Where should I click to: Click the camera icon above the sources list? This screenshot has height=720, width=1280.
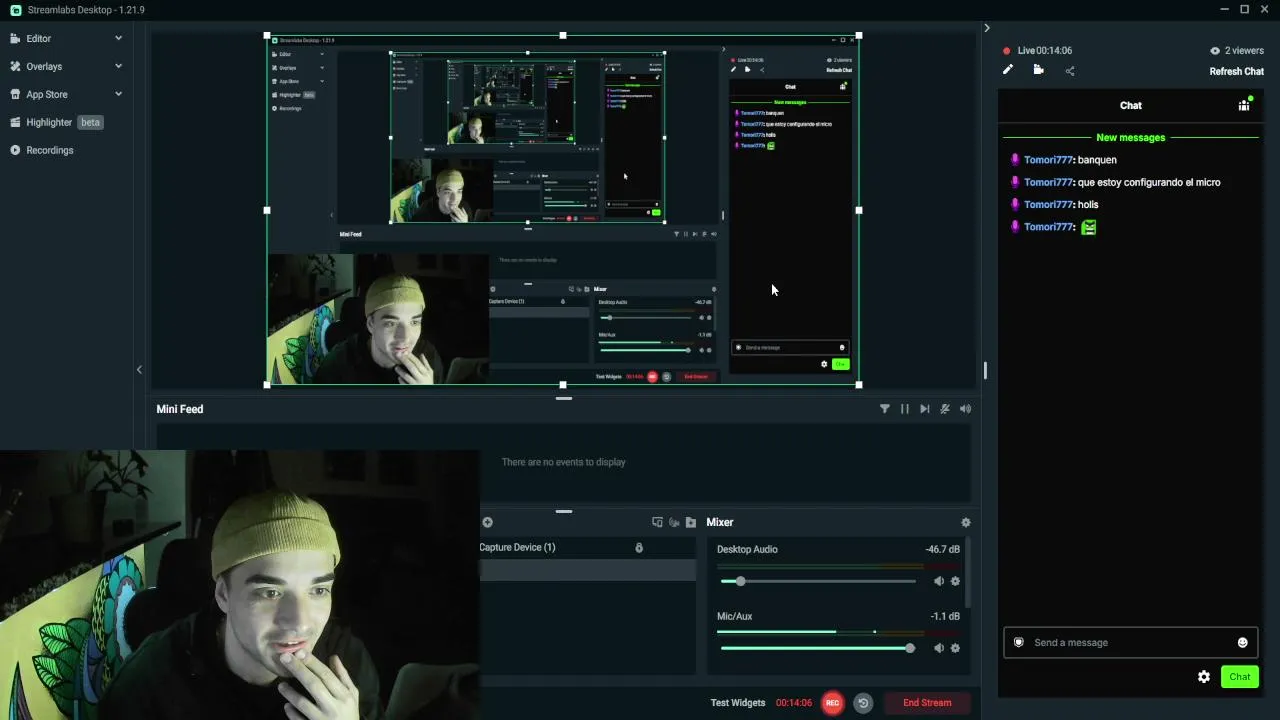pos(674,522)
